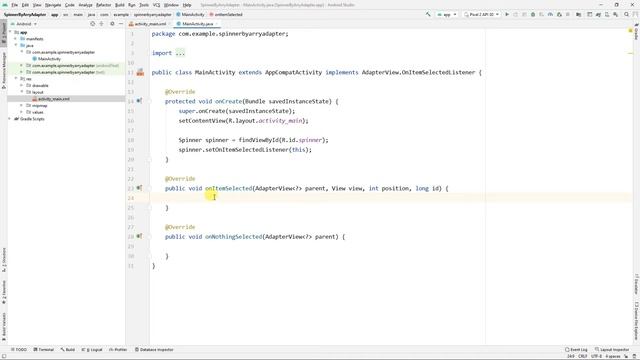640x360 pixels.
Task: Collapse the java folder node
Action: tap(16, 45)
